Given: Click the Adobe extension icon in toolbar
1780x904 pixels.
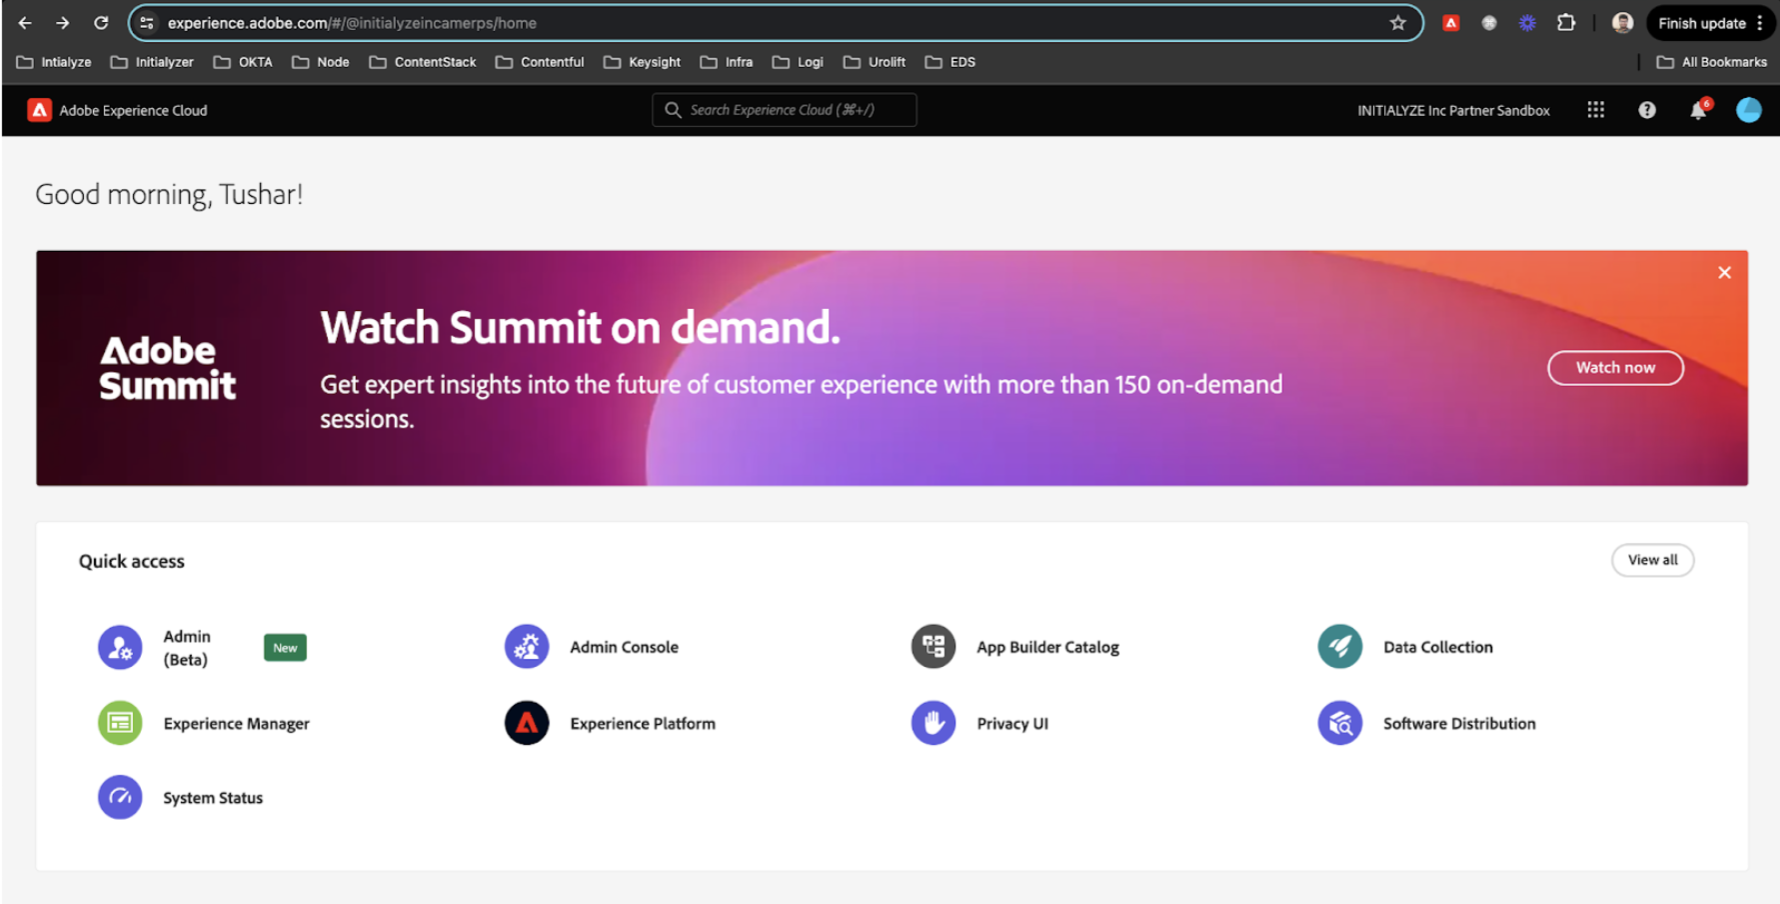Looking at the screenshot, I should (1451, 23).
